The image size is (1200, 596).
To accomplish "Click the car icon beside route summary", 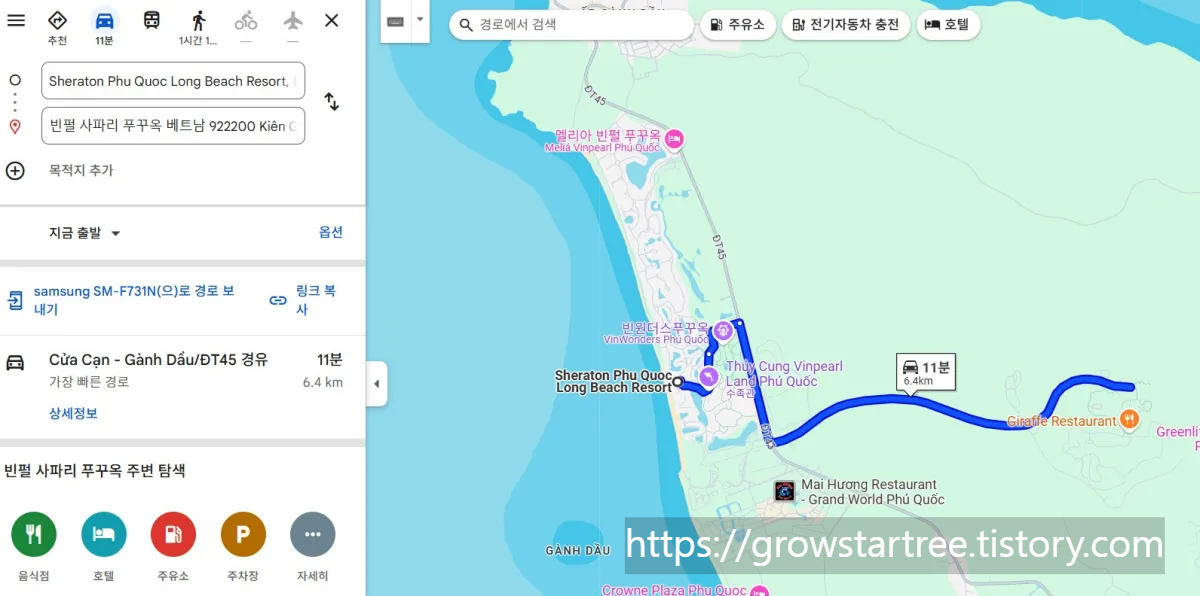I will click(15, 361).
